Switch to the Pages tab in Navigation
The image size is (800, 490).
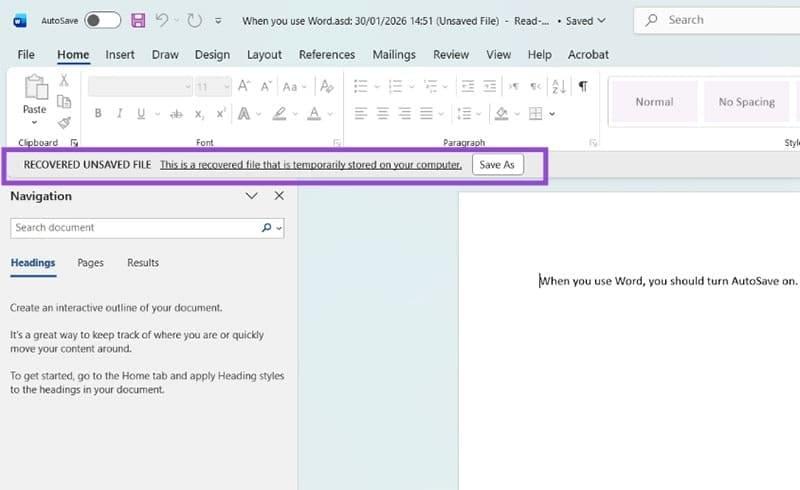[x=90, y=263]
